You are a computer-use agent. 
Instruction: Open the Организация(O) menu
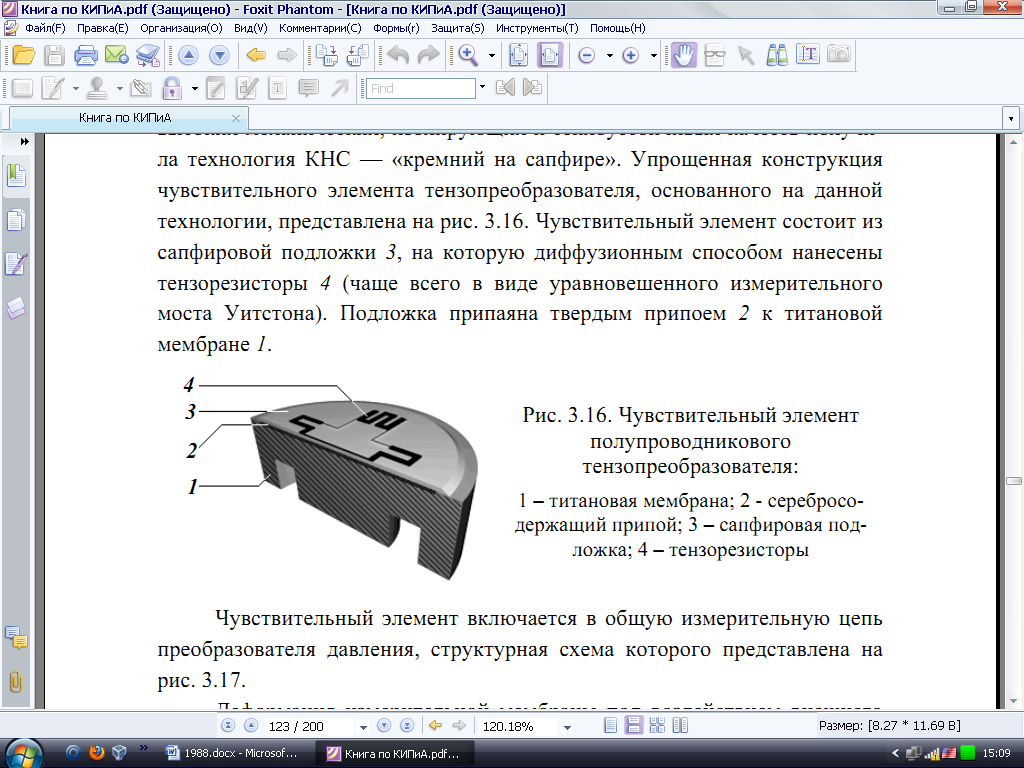(x=181, y=28)
